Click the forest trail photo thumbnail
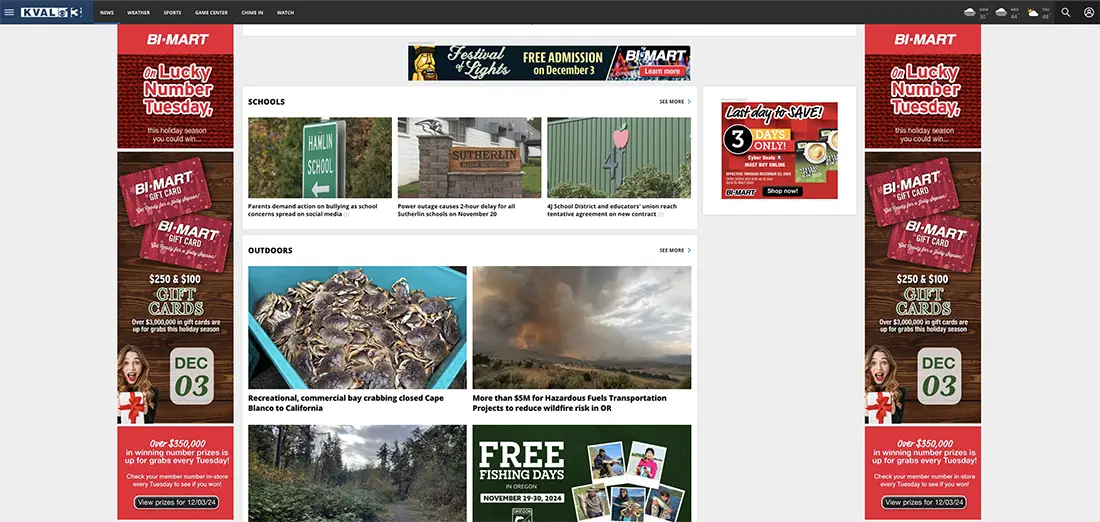This screenshot has width=1100, height=522. [x=357, y=474]
